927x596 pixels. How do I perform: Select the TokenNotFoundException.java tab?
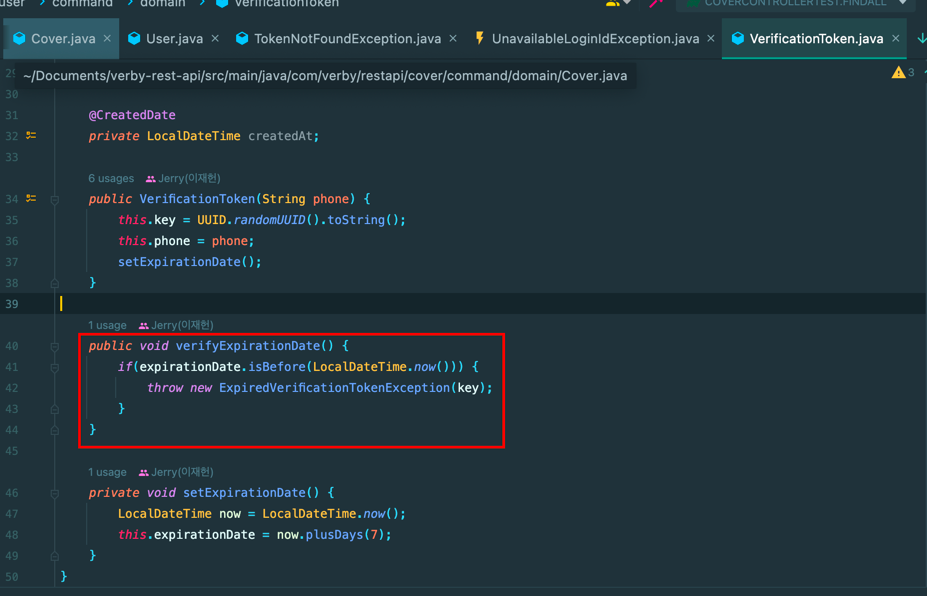click(x=347, y=38)
